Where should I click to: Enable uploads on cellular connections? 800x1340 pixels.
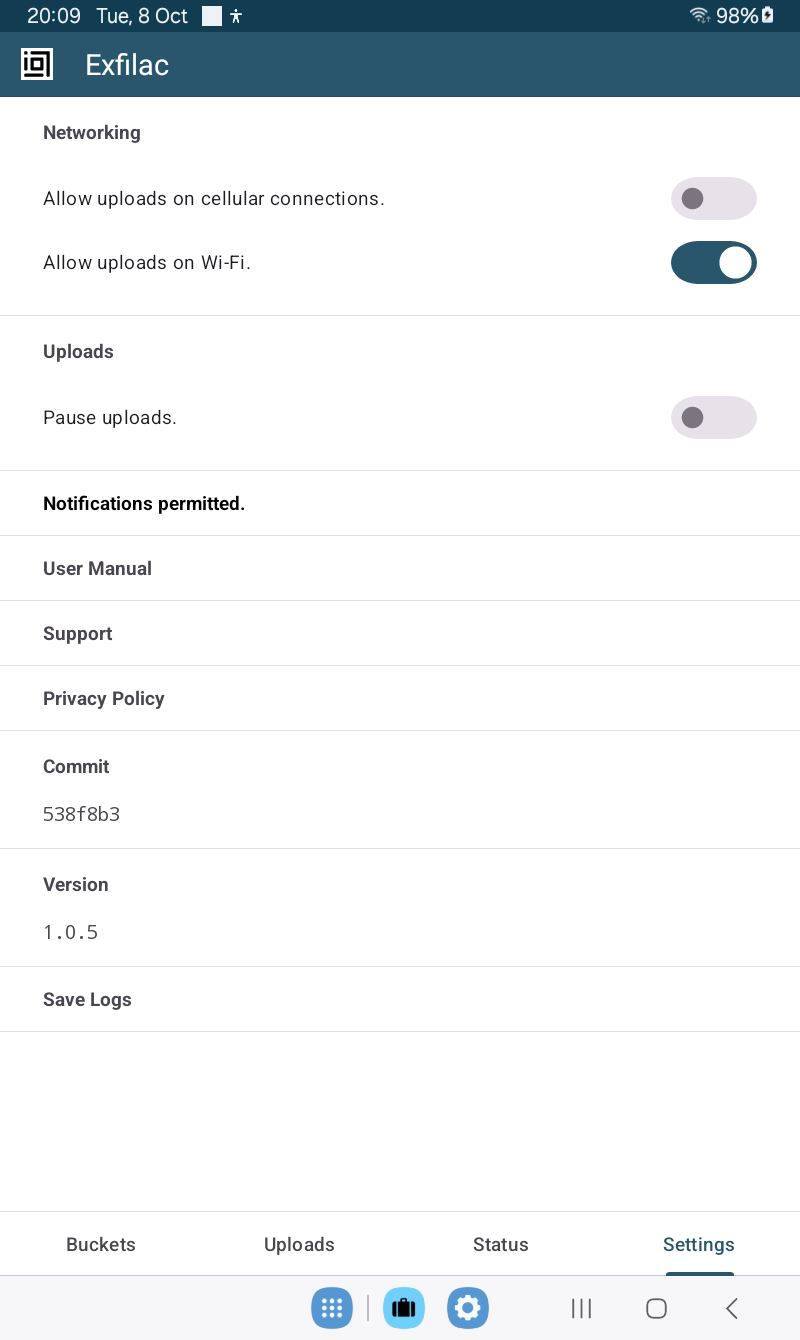point(713,198)
